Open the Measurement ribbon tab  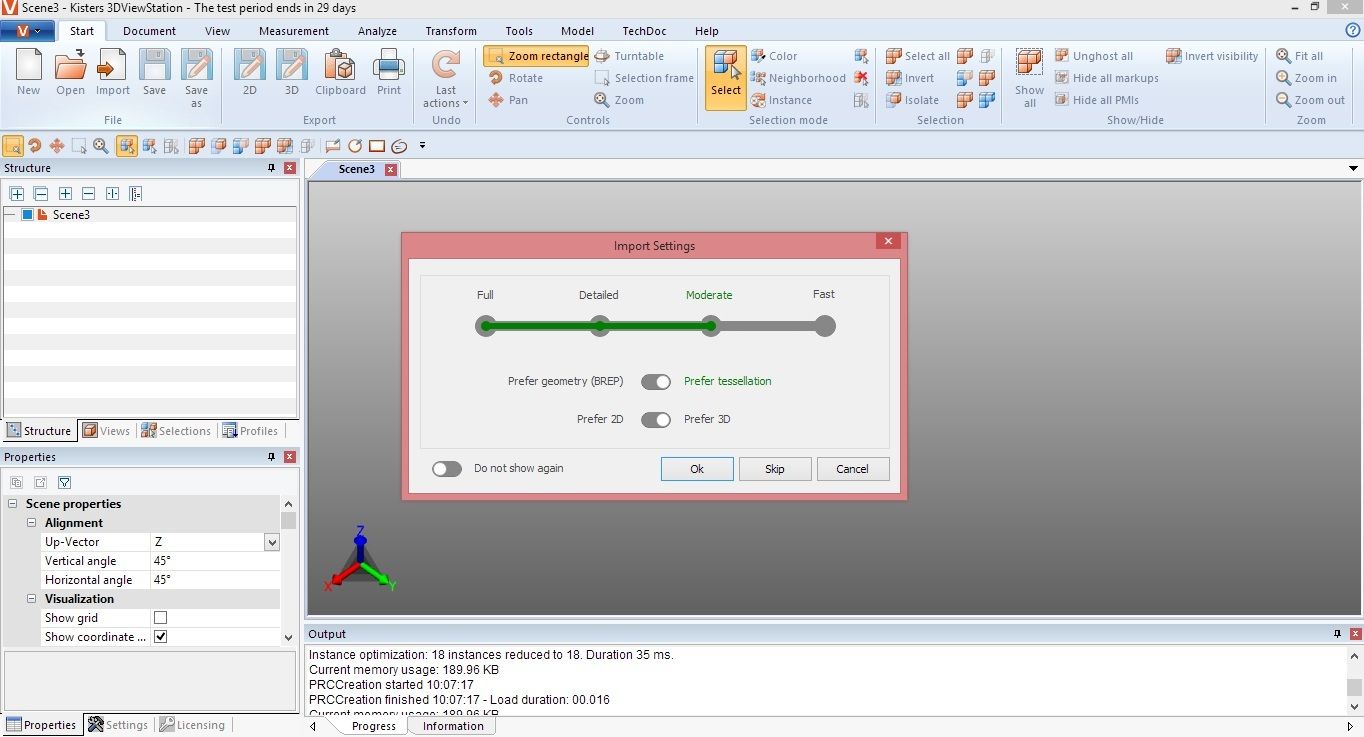(294, 31)
